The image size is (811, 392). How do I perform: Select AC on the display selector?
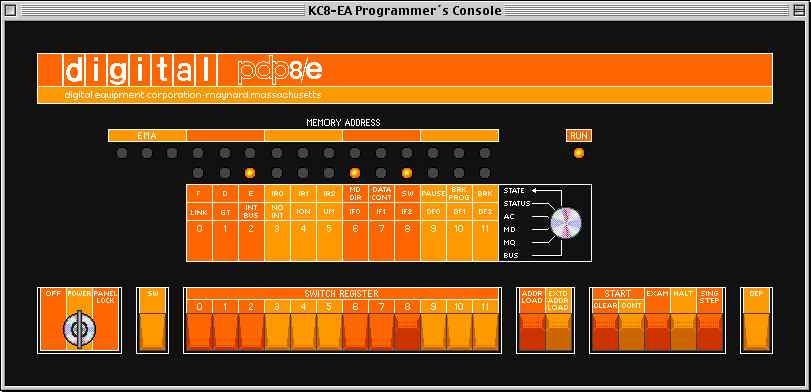509,216
